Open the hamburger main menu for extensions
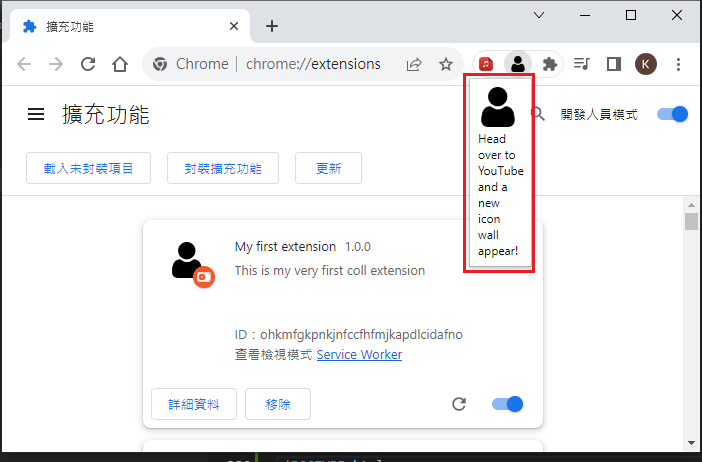702x462 pixels. point(36,115)
